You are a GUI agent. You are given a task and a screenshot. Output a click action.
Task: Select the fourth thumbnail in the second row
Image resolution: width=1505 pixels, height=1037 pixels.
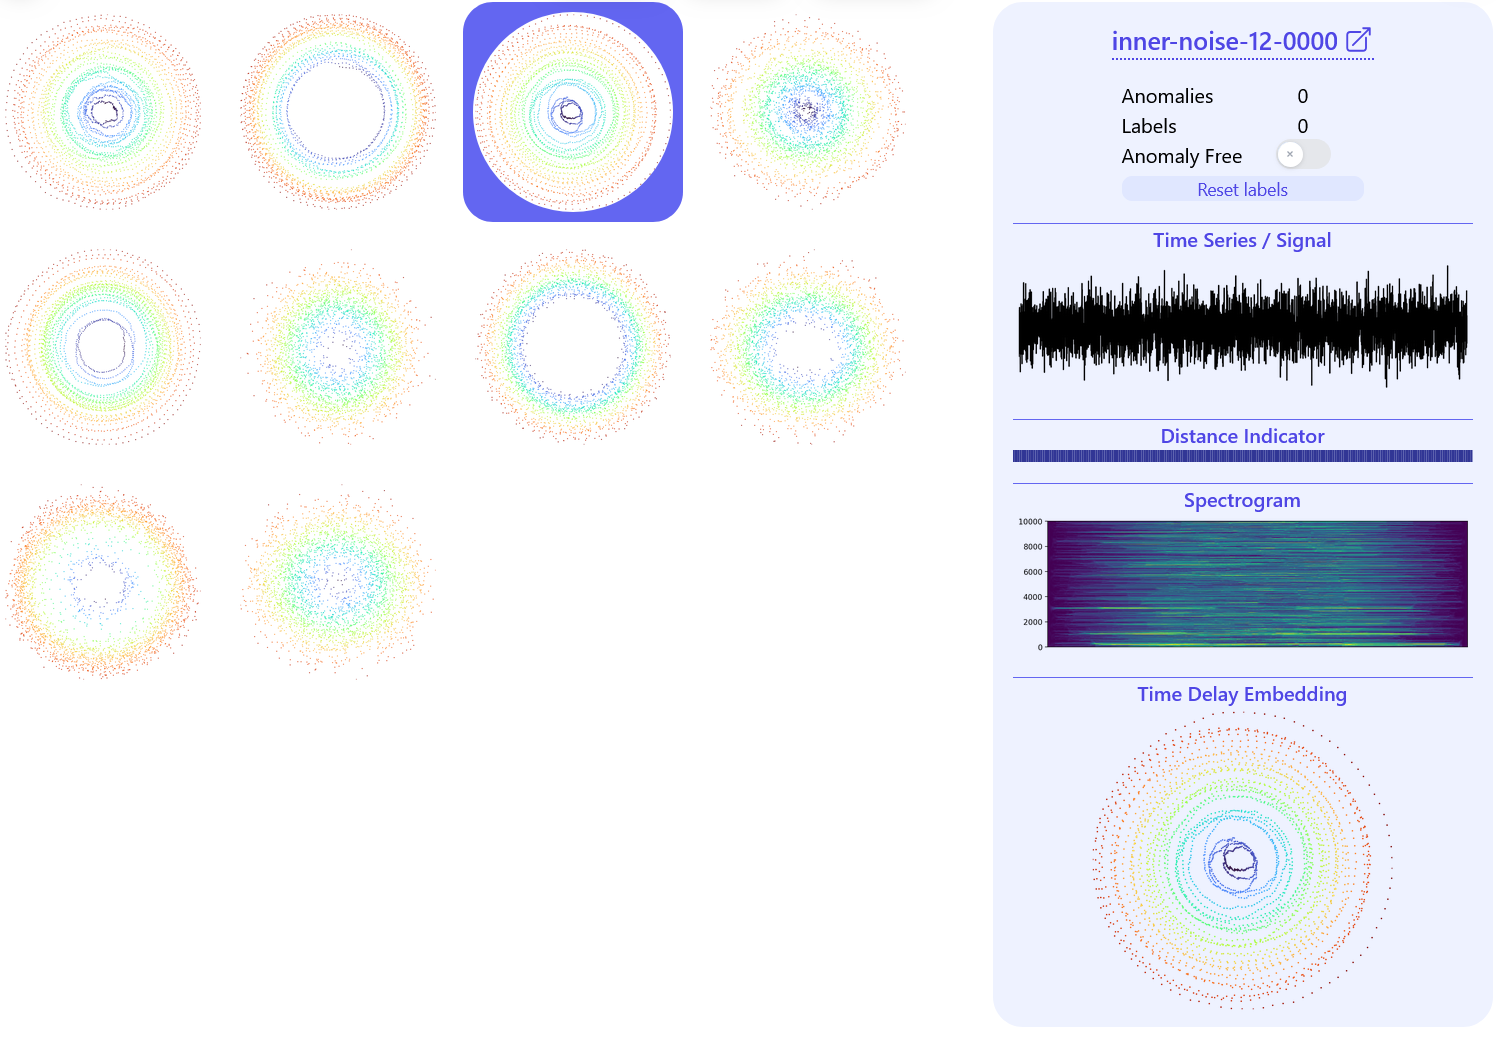tap(808, 346)
